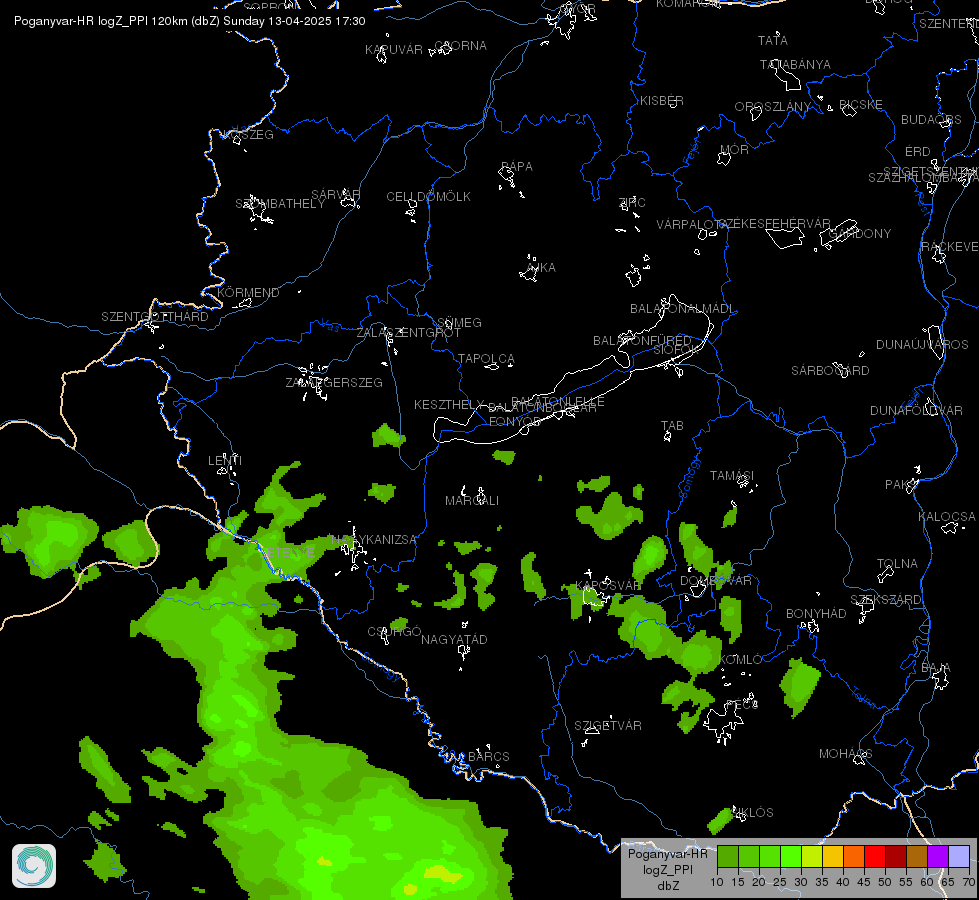This screenshot has width=979, height=900.
Task: Click the LENTI city label
Action: point(225,461)
